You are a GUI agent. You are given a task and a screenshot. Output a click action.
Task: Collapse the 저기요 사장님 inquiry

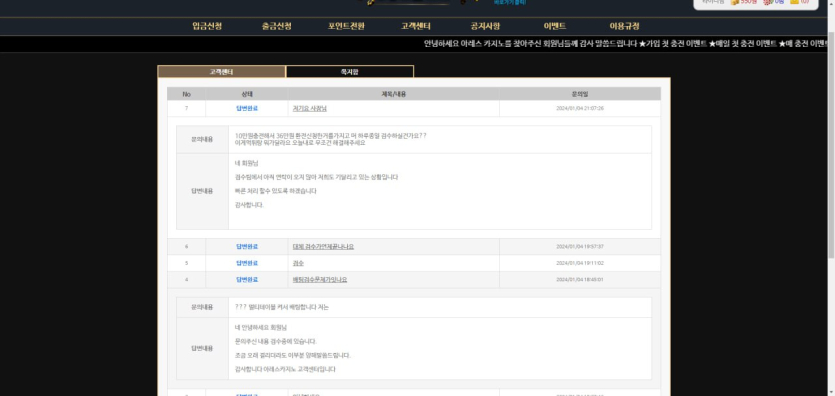(x=309, y=108)
